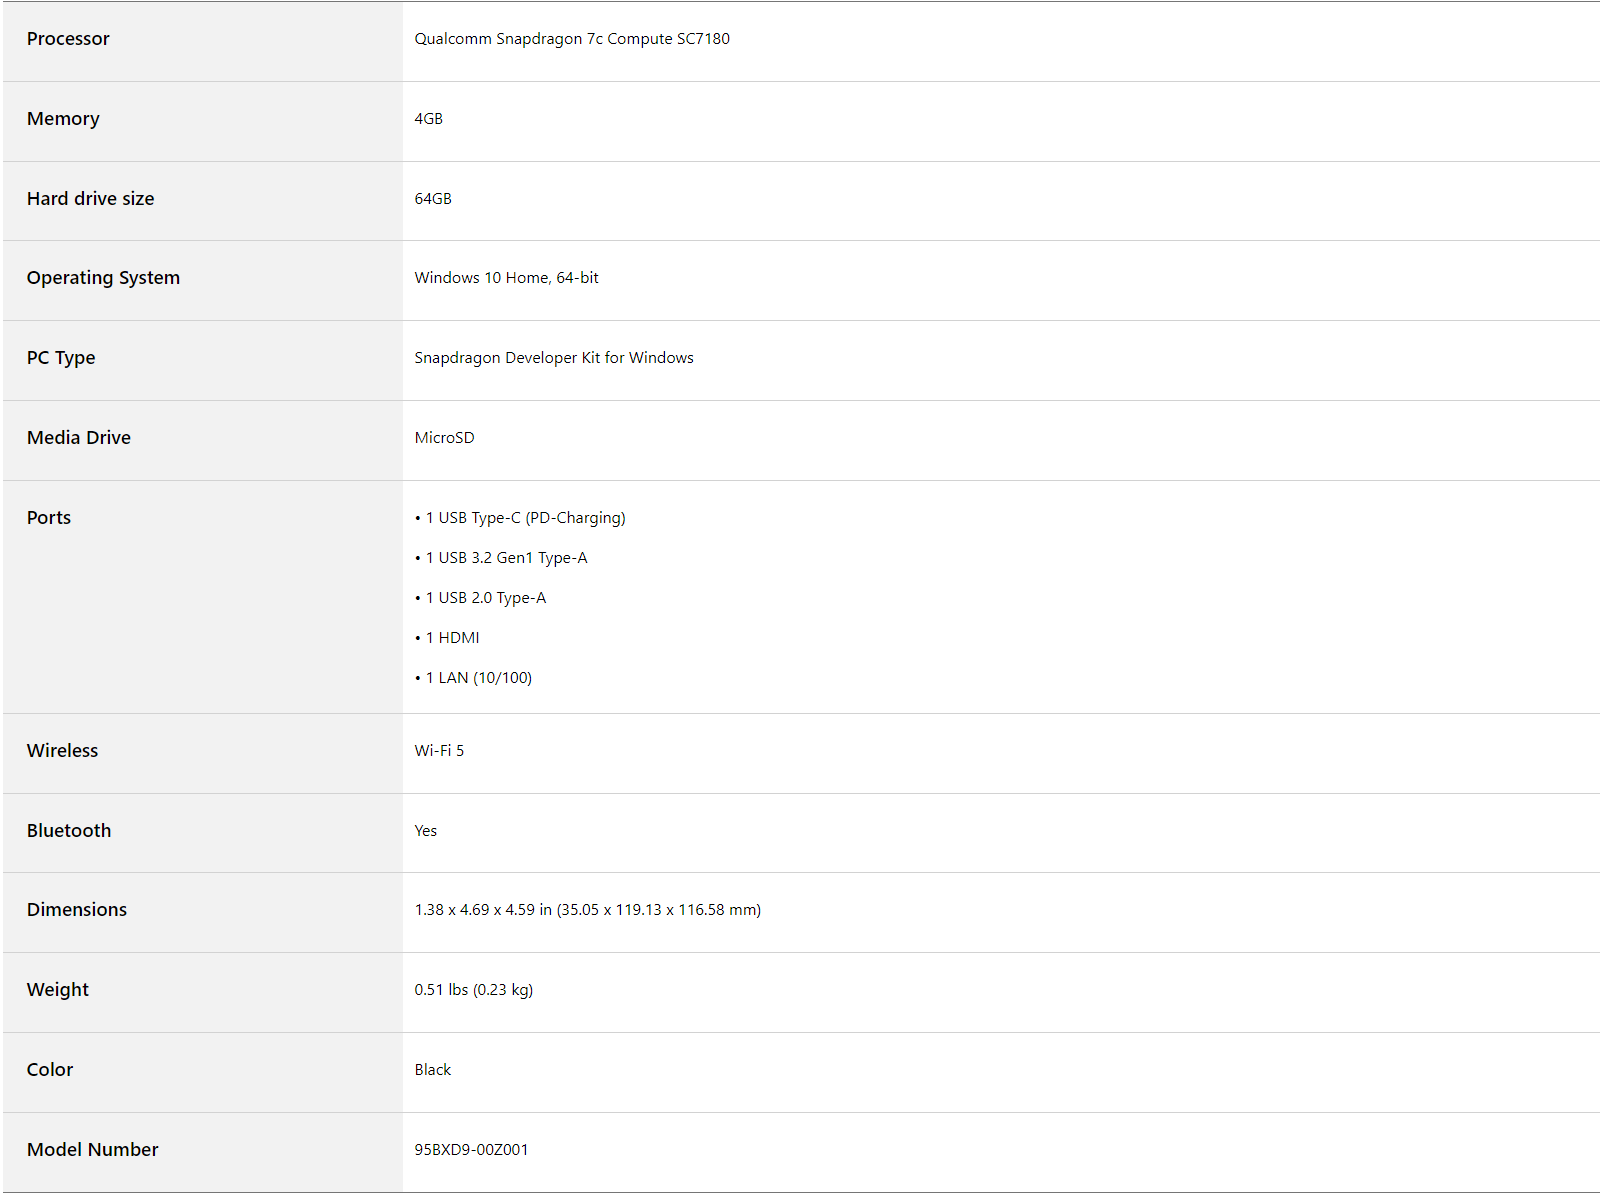Click the Operating System label

pos(103,278)
